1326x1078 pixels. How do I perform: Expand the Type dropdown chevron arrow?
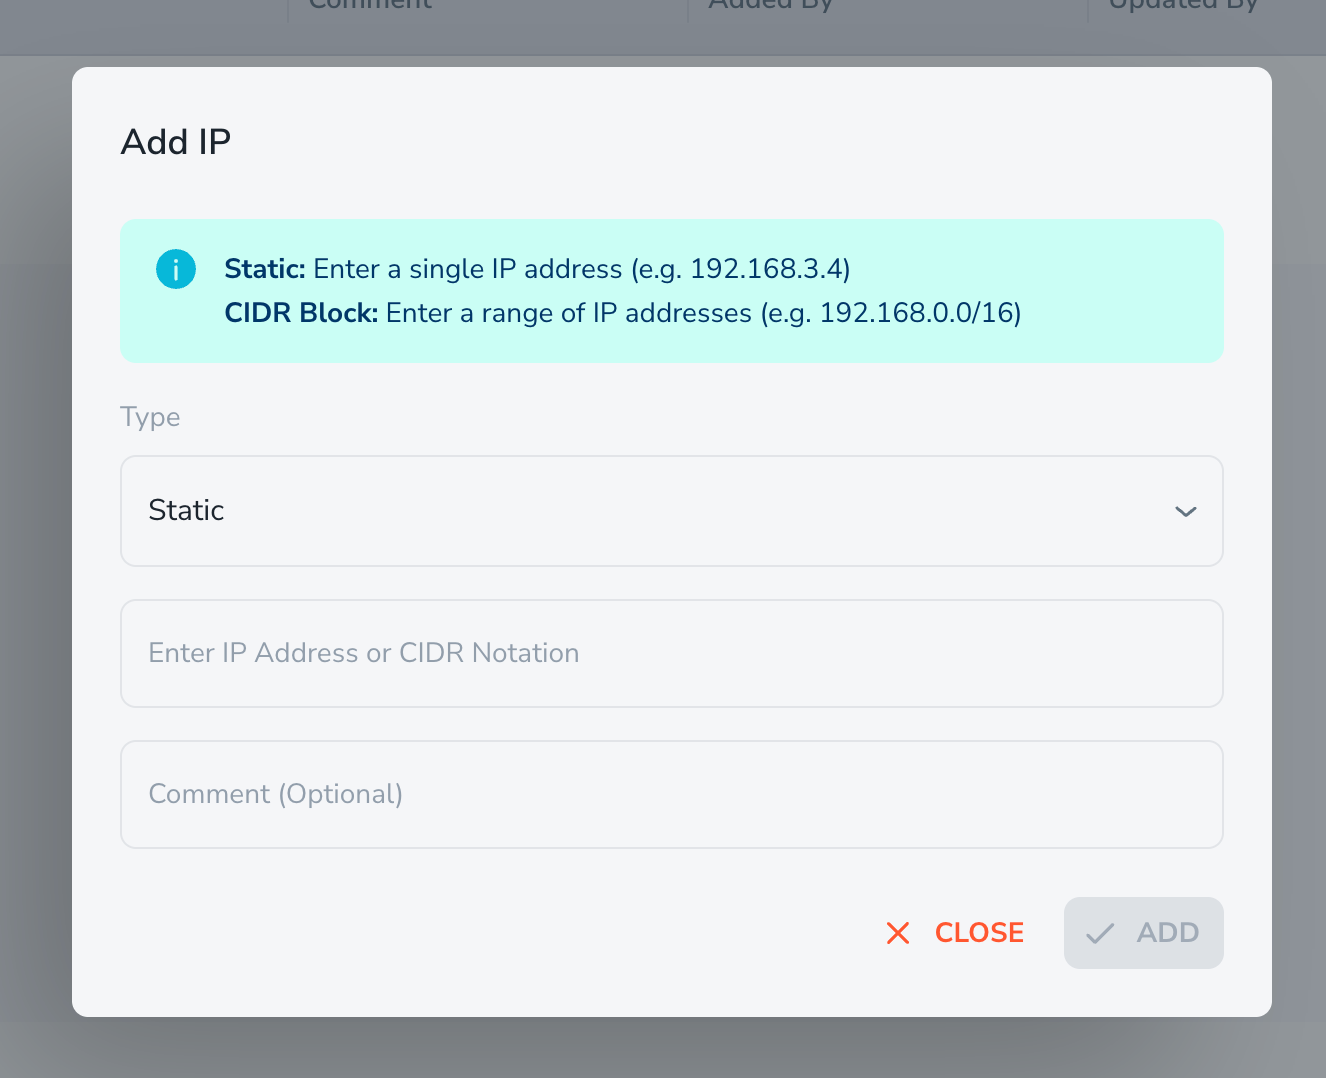(x=1186, y=512)
